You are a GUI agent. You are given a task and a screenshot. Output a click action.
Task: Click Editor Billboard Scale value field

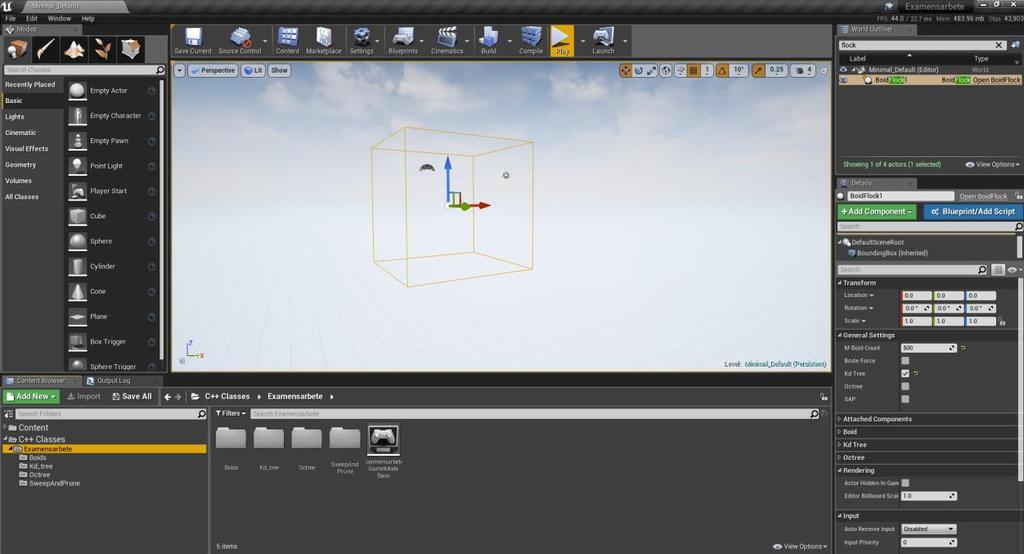(929, 497)
